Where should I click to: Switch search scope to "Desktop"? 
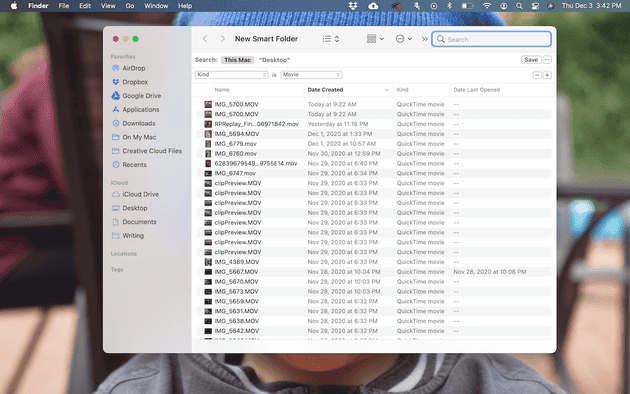[x=274, y=60]
